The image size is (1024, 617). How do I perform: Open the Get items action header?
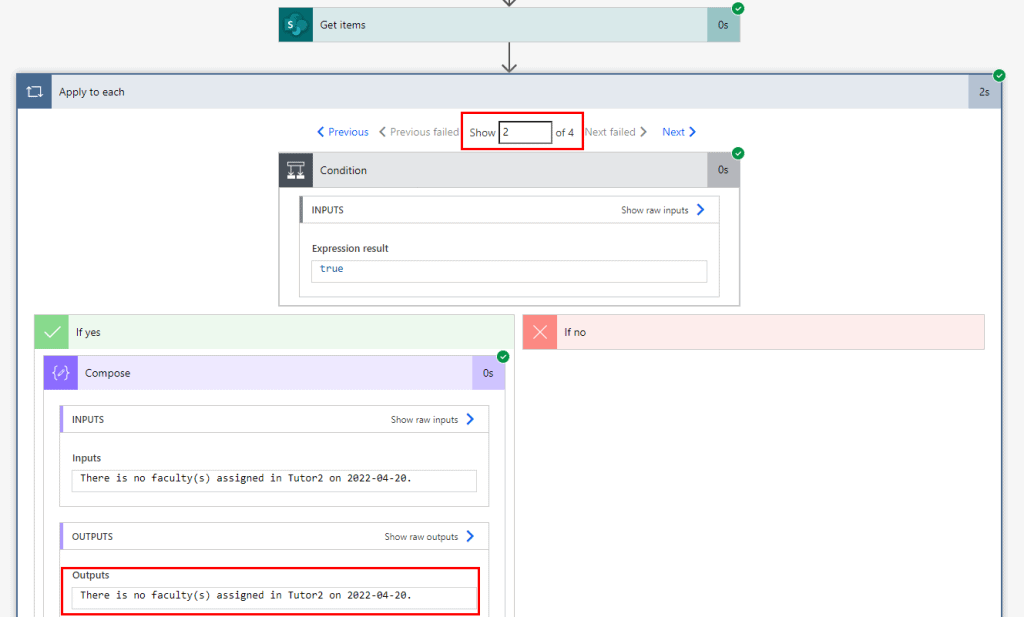[x=509, y=25]
